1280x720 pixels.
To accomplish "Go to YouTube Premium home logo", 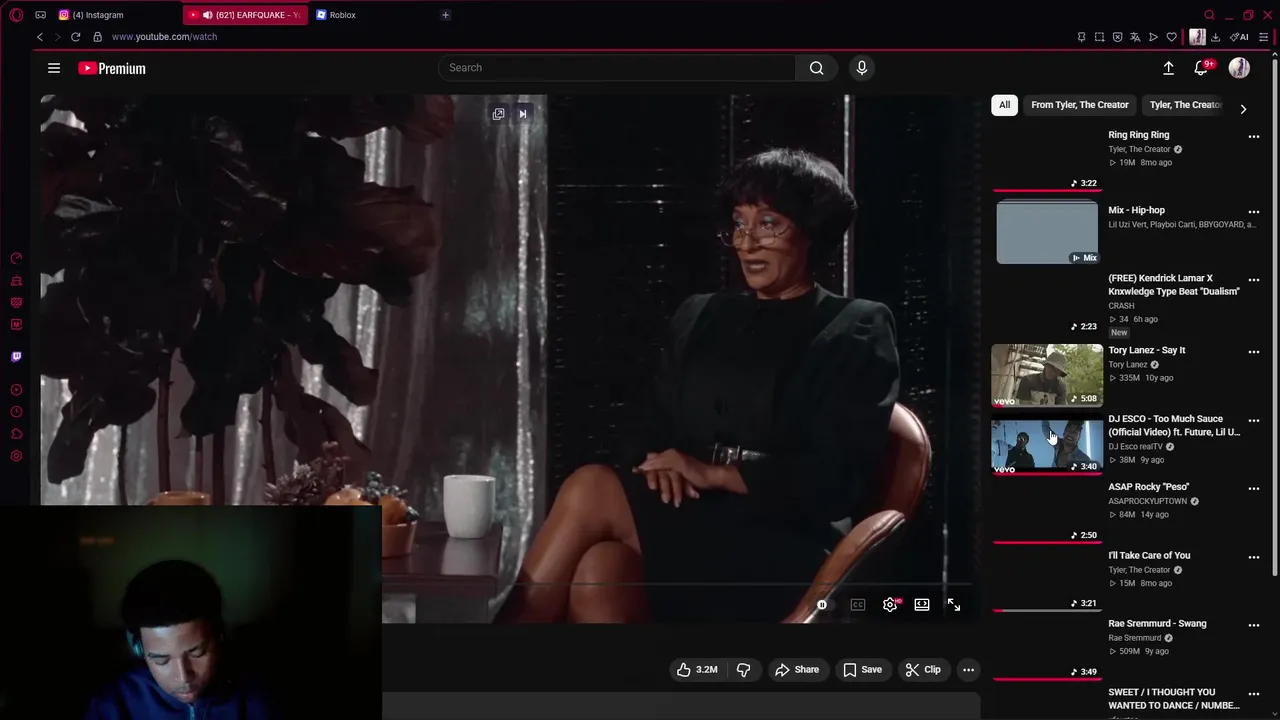I will click(112, 68).
